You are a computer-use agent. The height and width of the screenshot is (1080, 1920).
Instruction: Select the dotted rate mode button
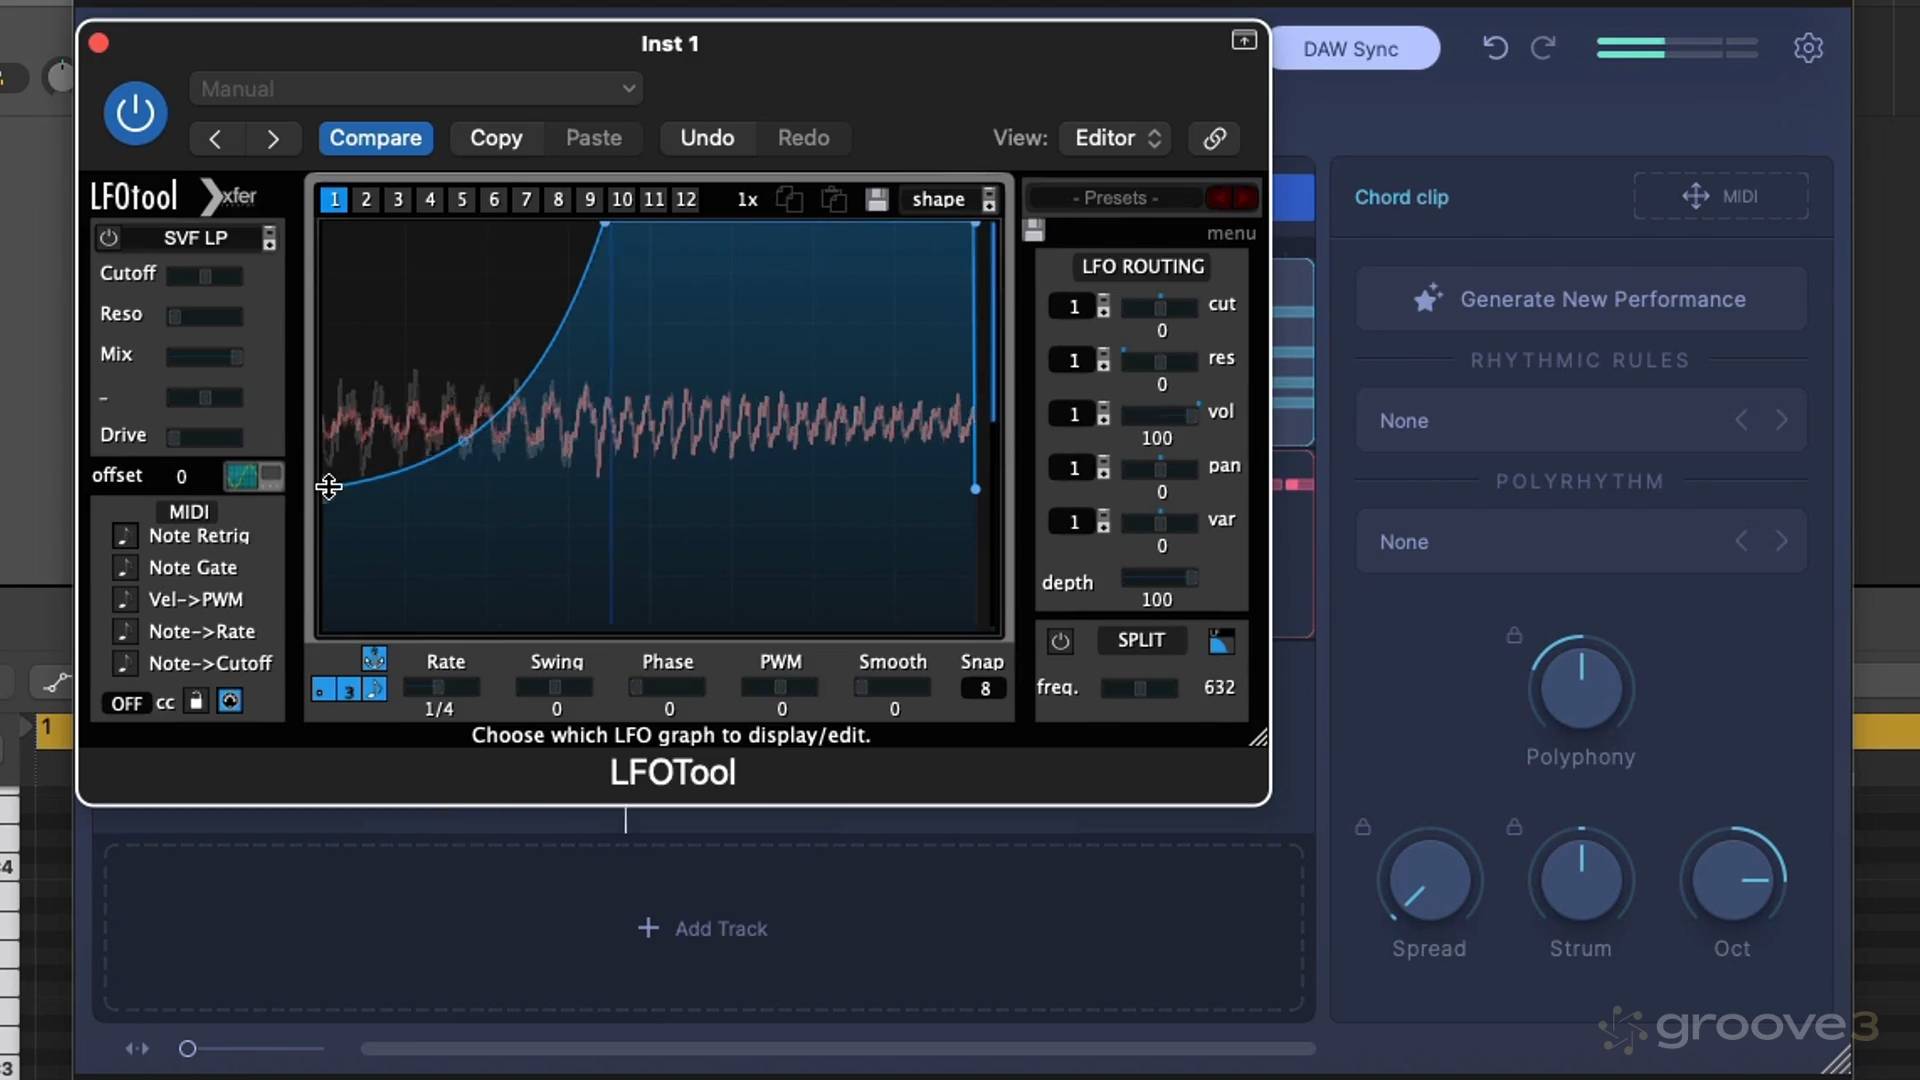322,689
